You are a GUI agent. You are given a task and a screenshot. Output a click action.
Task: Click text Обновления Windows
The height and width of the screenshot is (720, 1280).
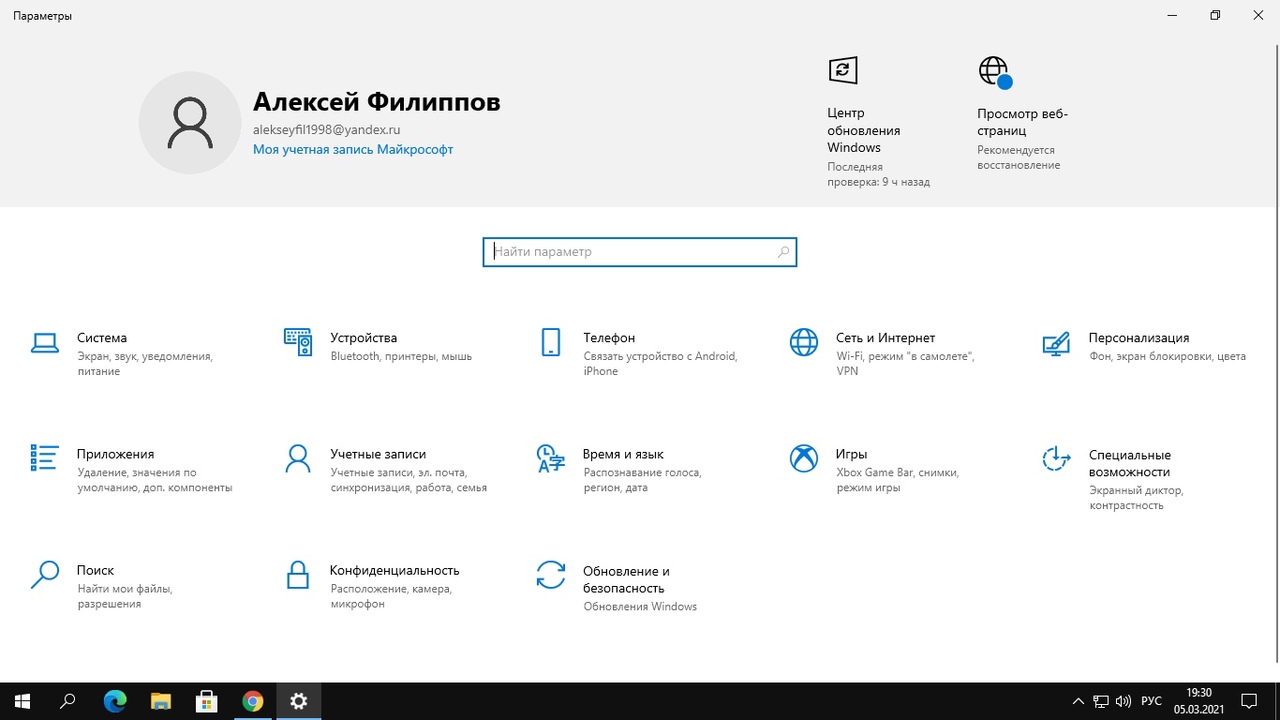click(640, 606)
